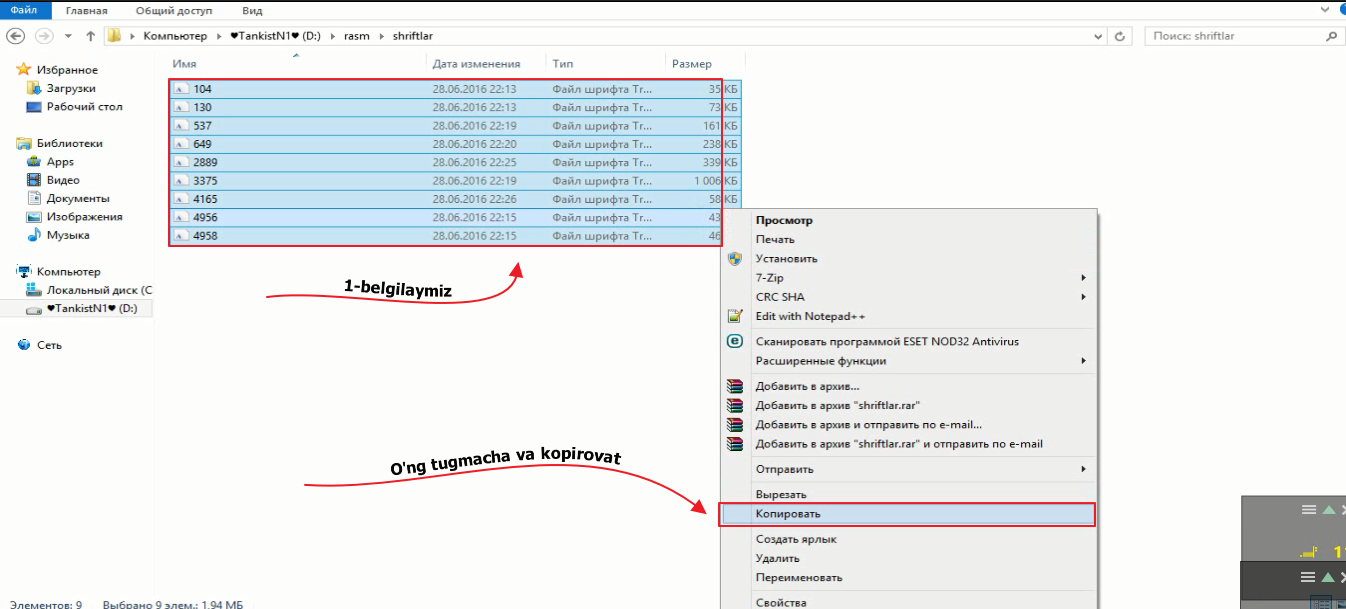This screenshot has width=1346, height=609.
Task: Choose Создать ярлык in context menu
Action: pos(909,540)
